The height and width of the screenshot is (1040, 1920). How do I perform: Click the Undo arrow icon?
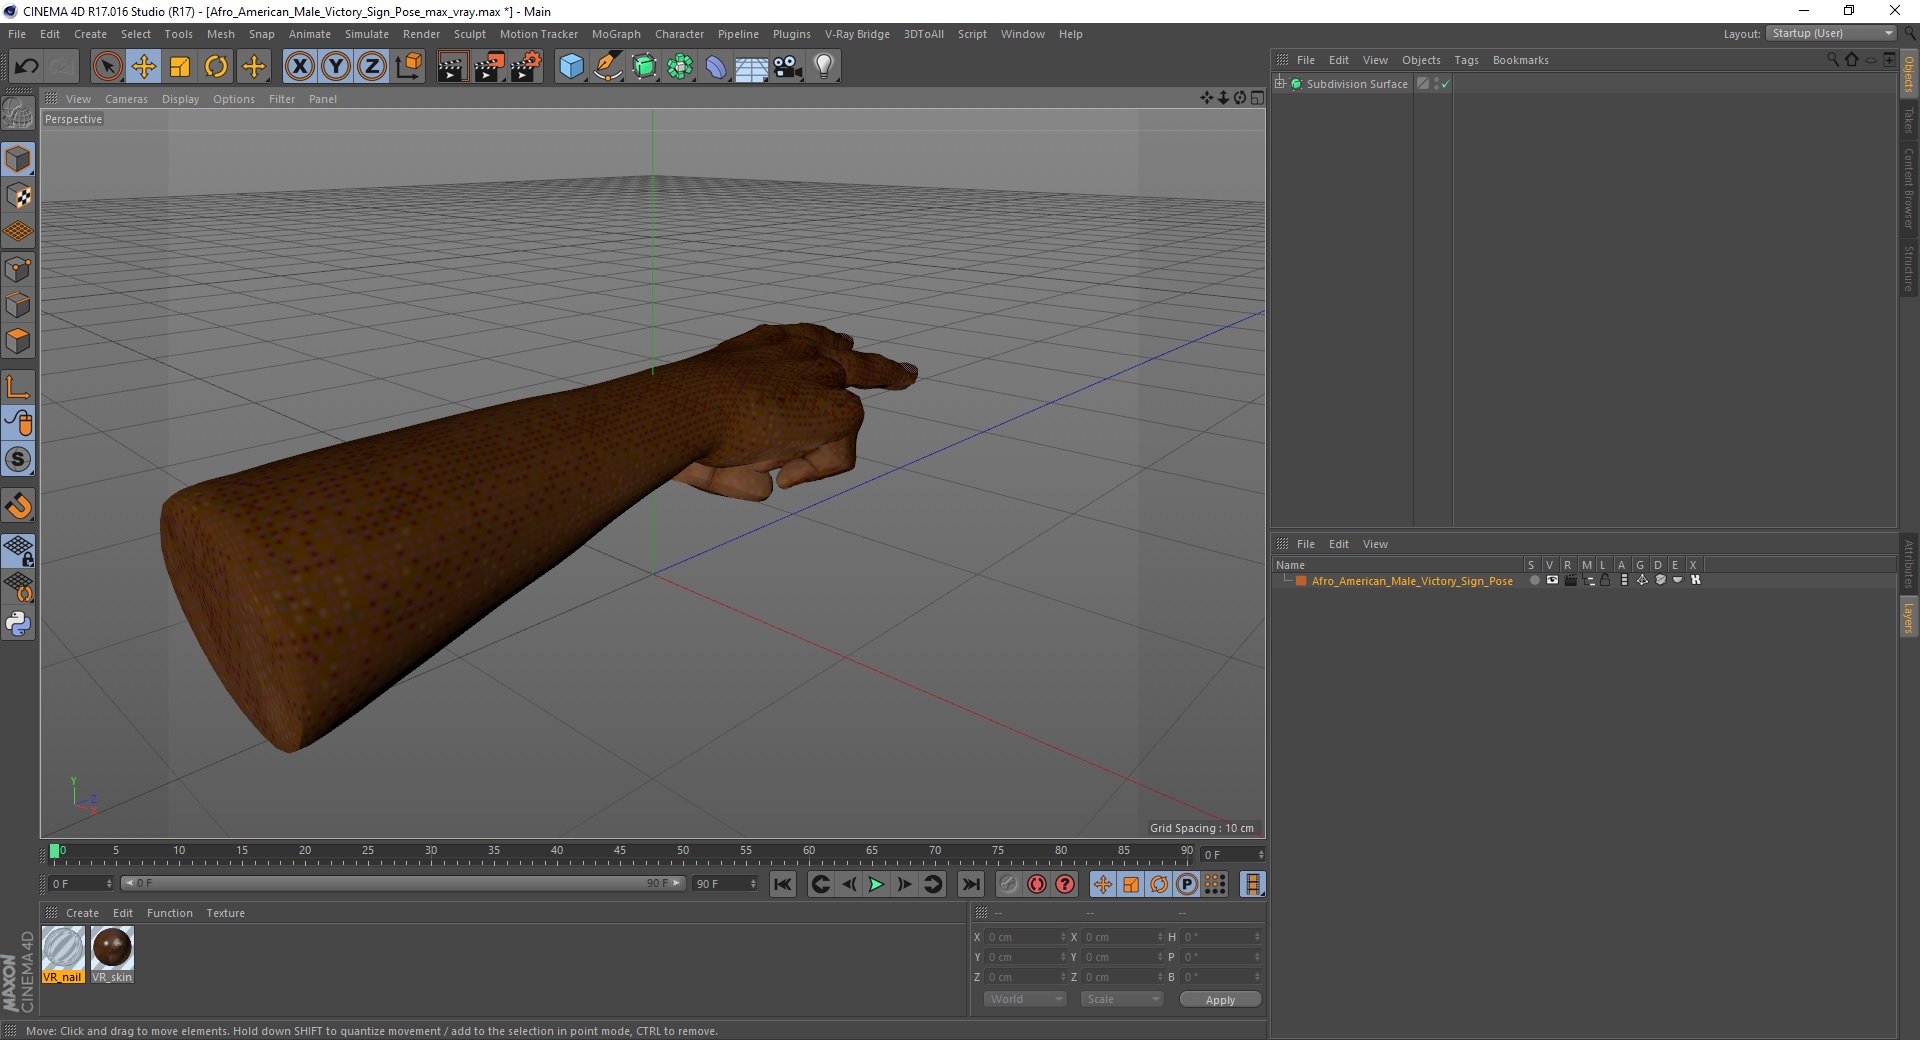point(27,67)
